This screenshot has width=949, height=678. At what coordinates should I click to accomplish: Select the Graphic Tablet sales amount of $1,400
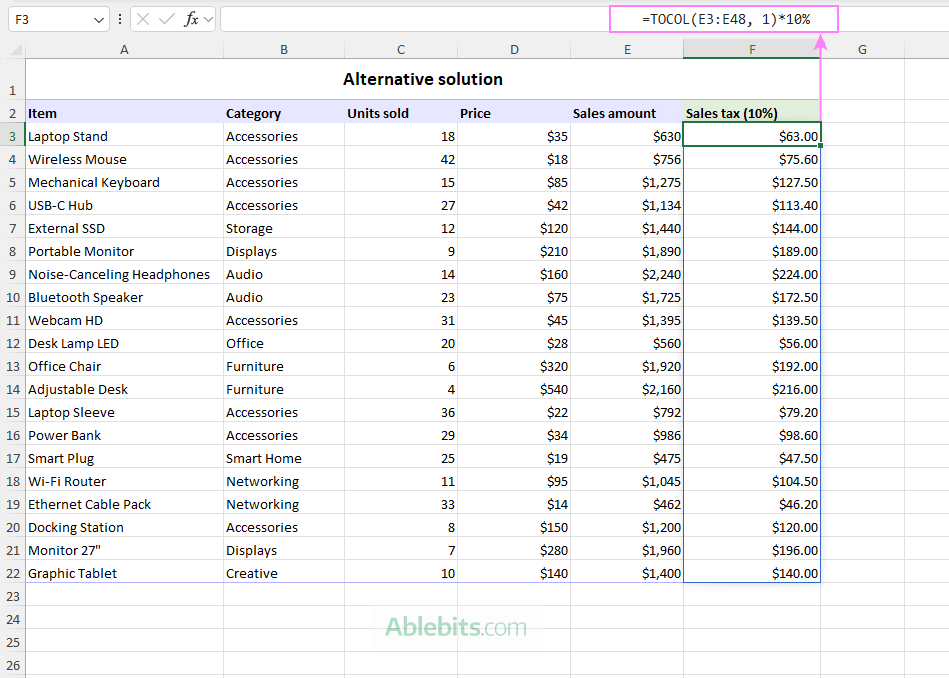coord(628,573)
